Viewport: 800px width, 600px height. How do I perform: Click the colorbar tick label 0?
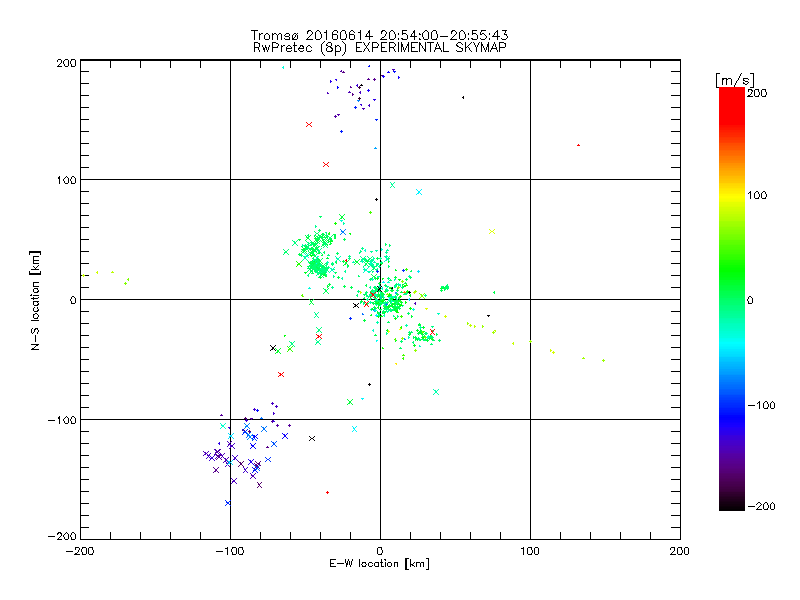pos(750,300)
